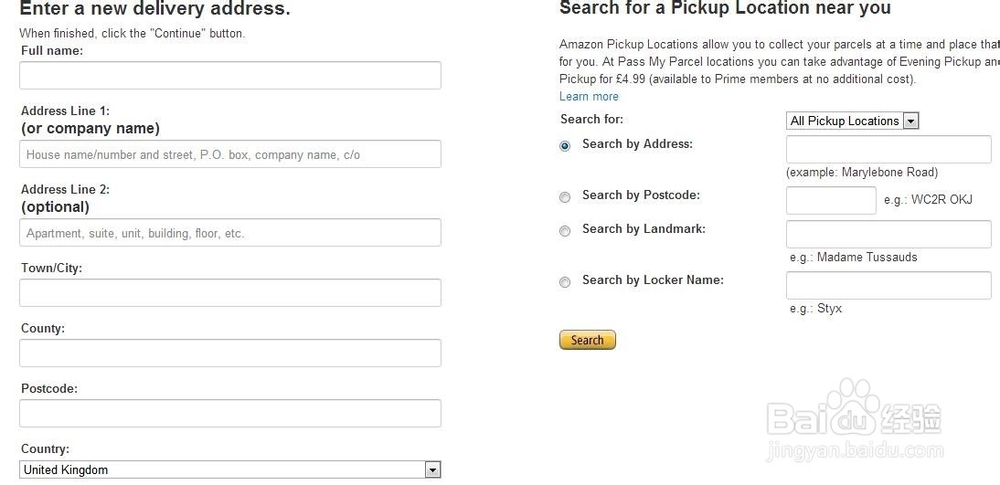This screenshot has width=1000, height=485.
Task: Click the Address Line 2 optional field
Action: tap(230, 233)
